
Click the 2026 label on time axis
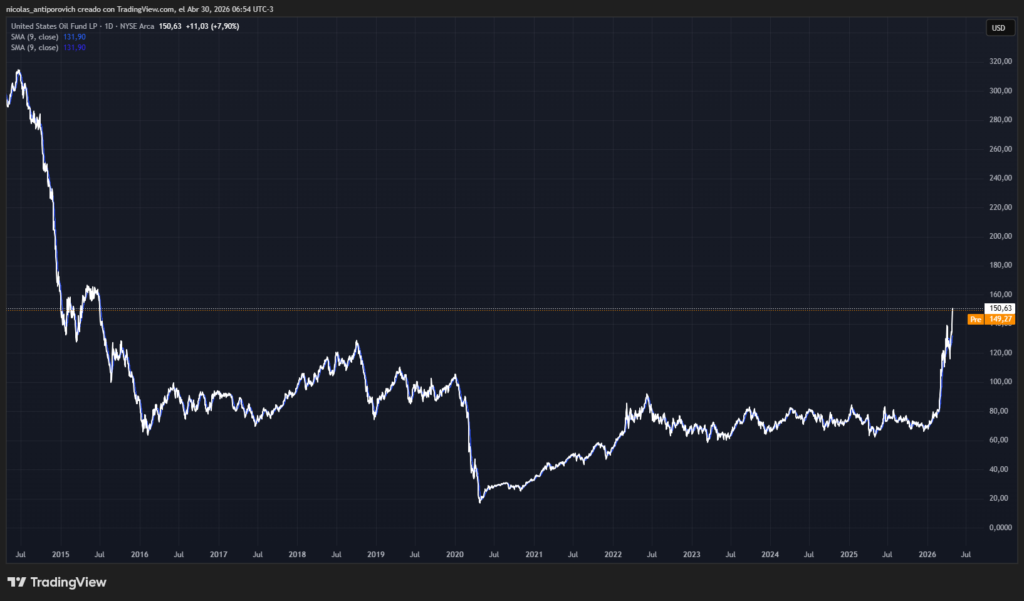tap(928, 553)
